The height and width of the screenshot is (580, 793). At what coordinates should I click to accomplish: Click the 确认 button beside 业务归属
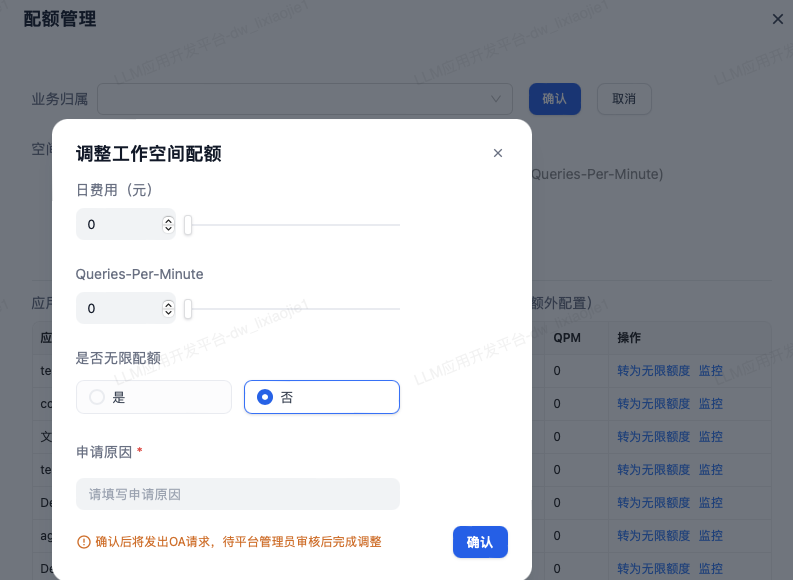(x=554, y=99)
